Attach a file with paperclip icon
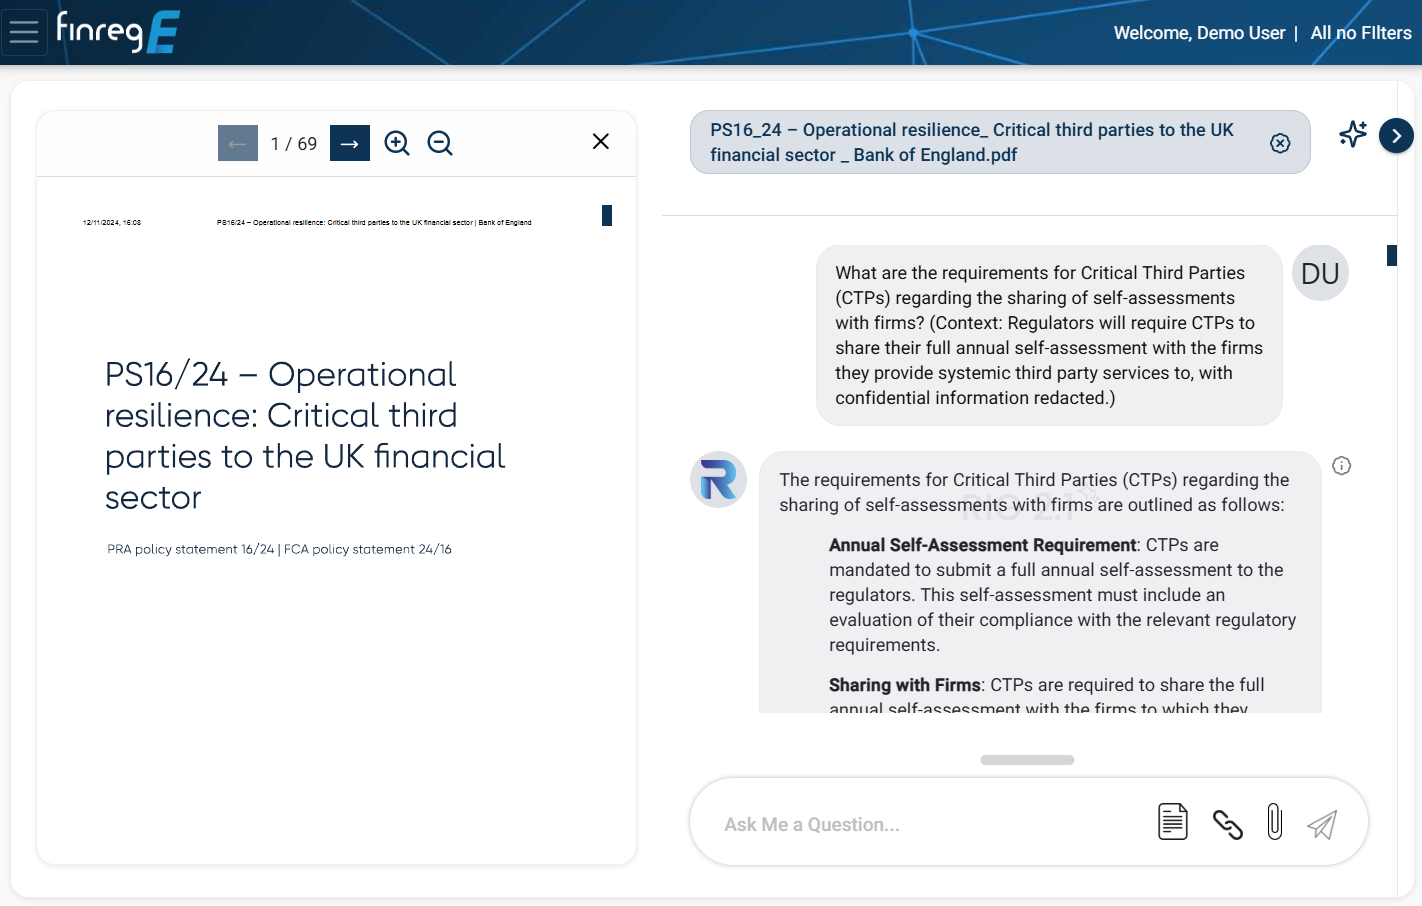The height and width of the screenshot is (906, 1422). click(1275, 822)
